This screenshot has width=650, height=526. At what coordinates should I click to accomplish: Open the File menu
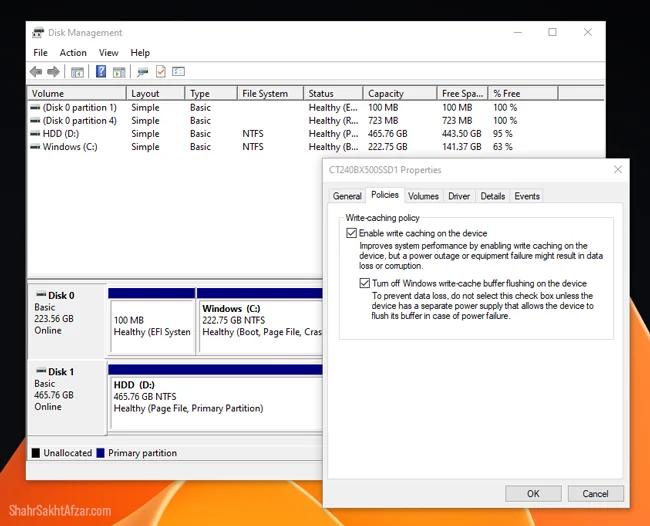[40, 53]
